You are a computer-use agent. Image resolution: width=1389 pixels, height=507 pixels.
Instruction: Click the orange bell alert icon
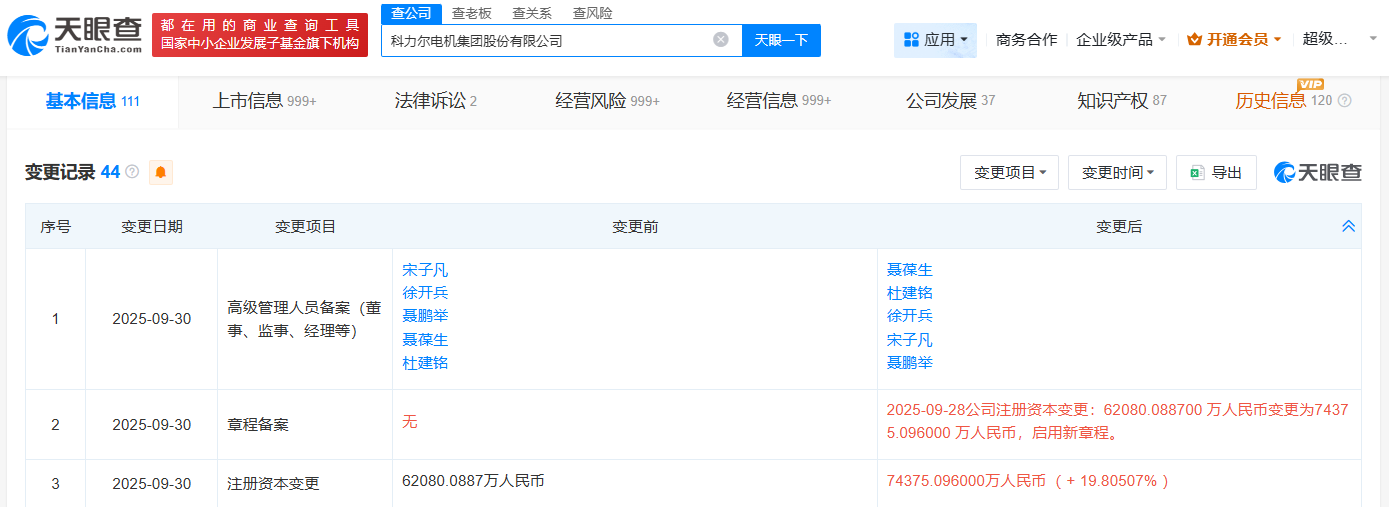tap(161, 173)
